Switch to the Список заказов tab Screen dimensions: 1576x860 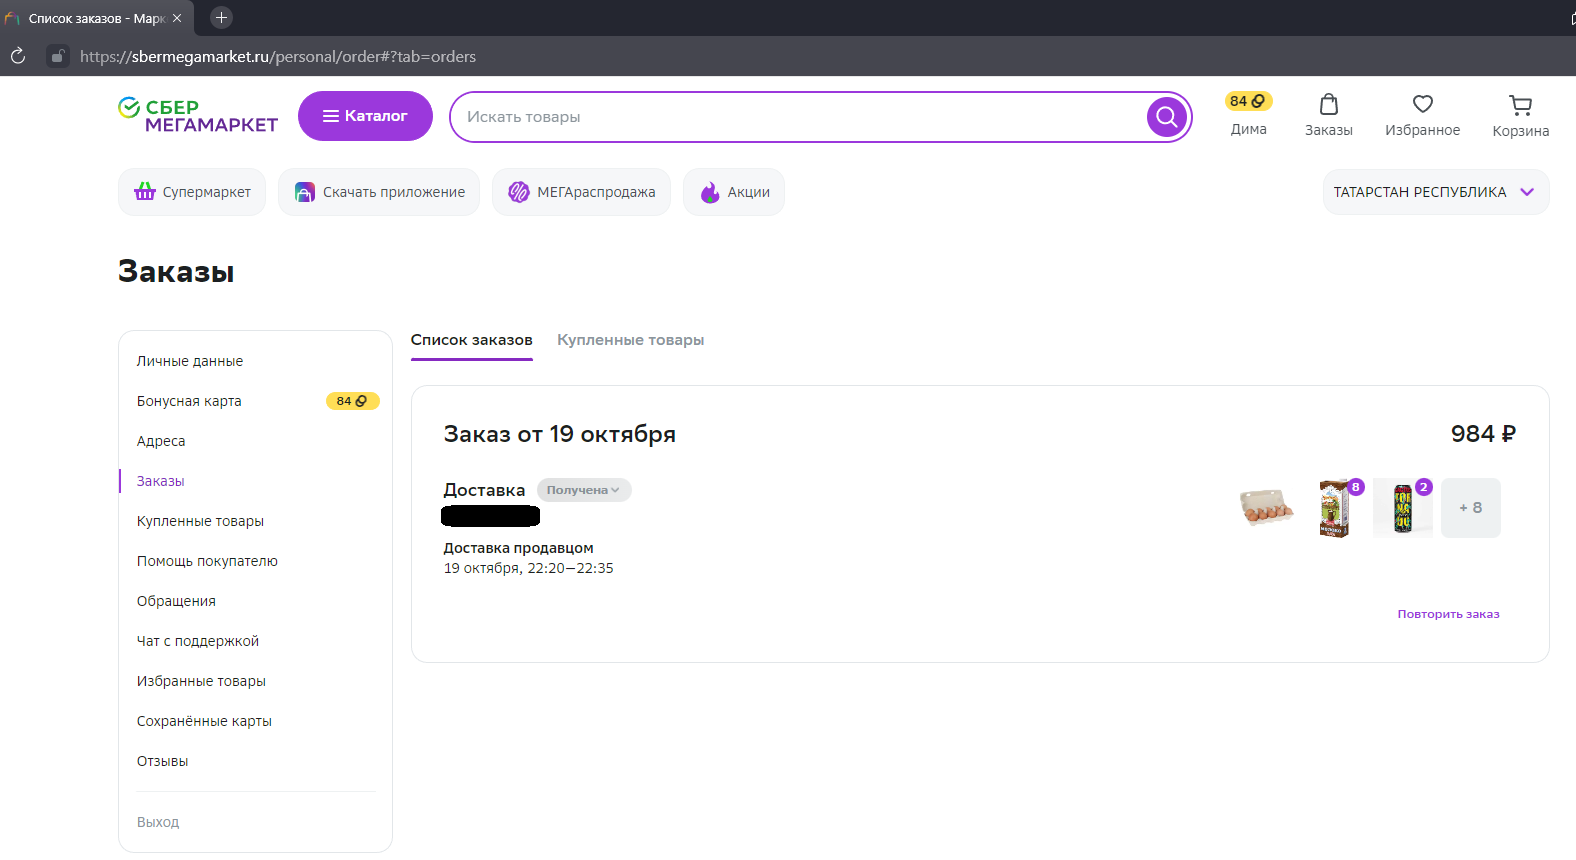coord(472,340)
